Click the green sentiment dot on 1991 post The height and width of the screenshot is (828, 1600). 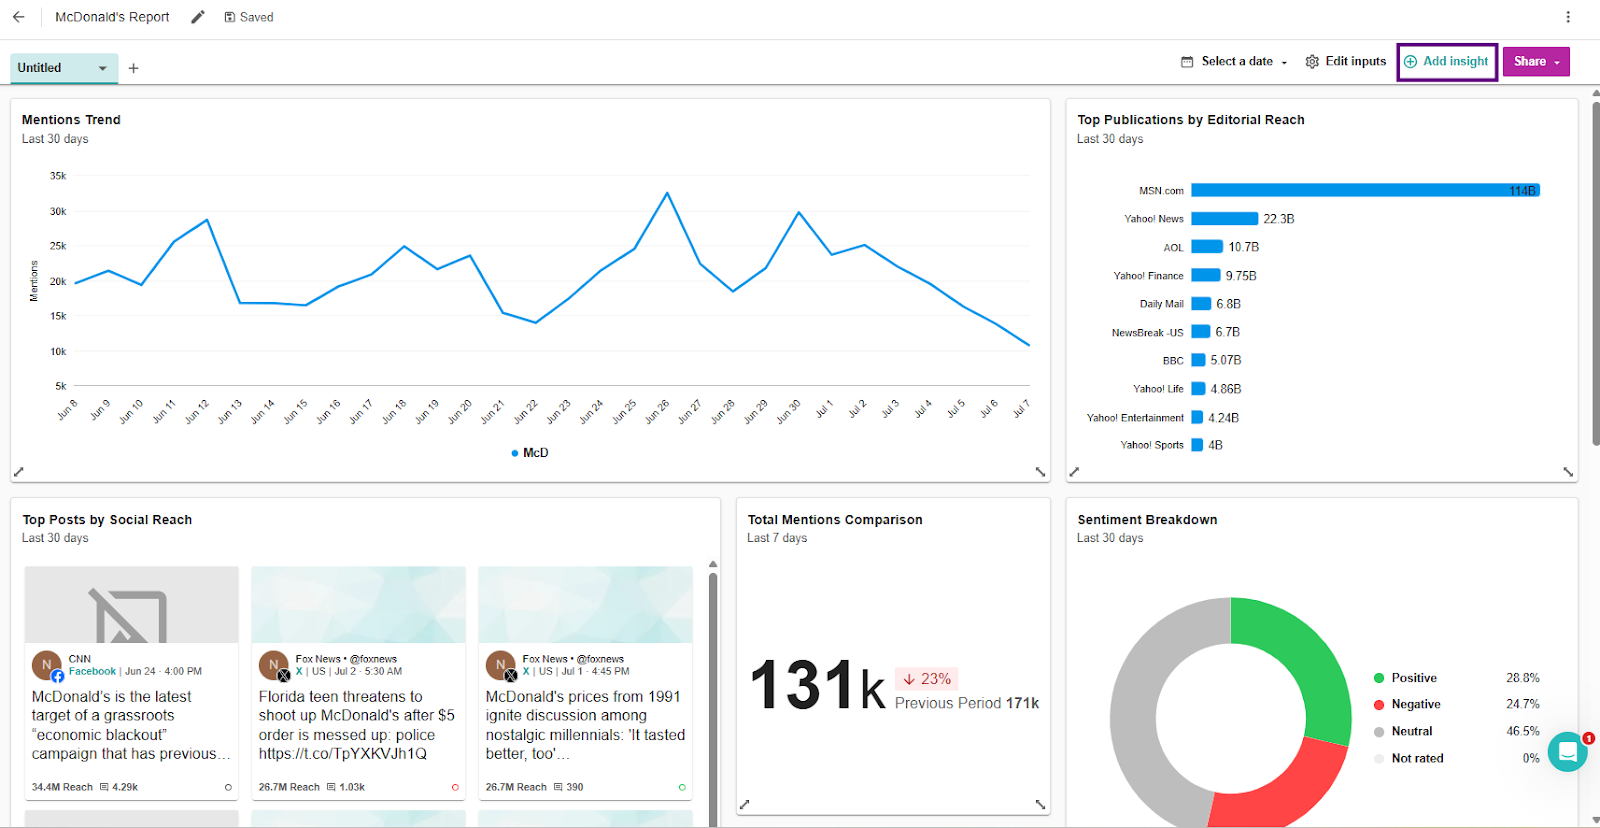click(682, 787)
